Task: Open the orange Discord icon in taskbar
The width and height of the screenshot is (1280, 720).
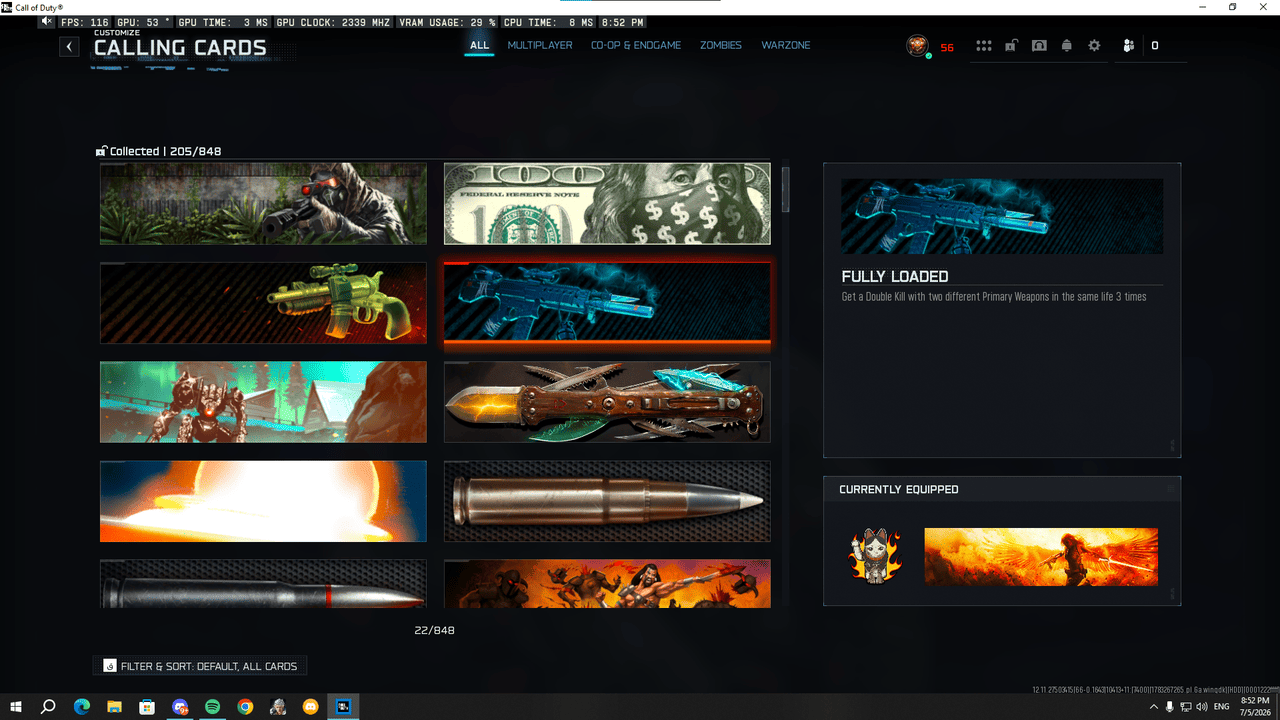Action: [311, 706]
